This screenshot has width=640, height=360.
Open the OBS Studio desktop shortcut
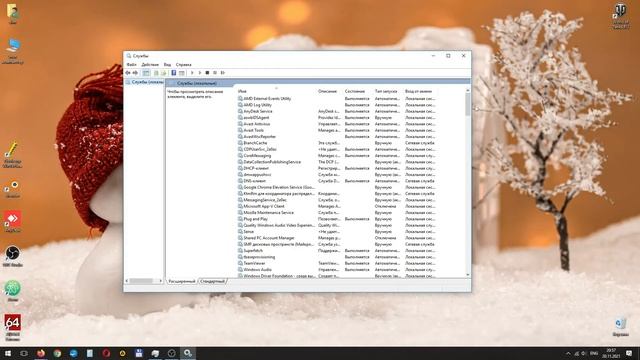pyautogui.click(x=13, y=256)
